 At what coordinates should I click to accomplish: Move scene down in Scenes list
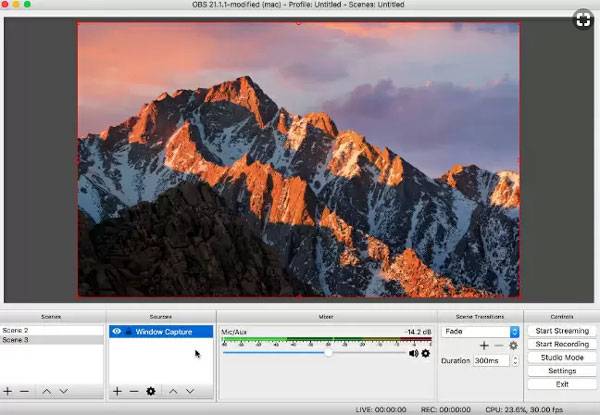tap(63, 391)
